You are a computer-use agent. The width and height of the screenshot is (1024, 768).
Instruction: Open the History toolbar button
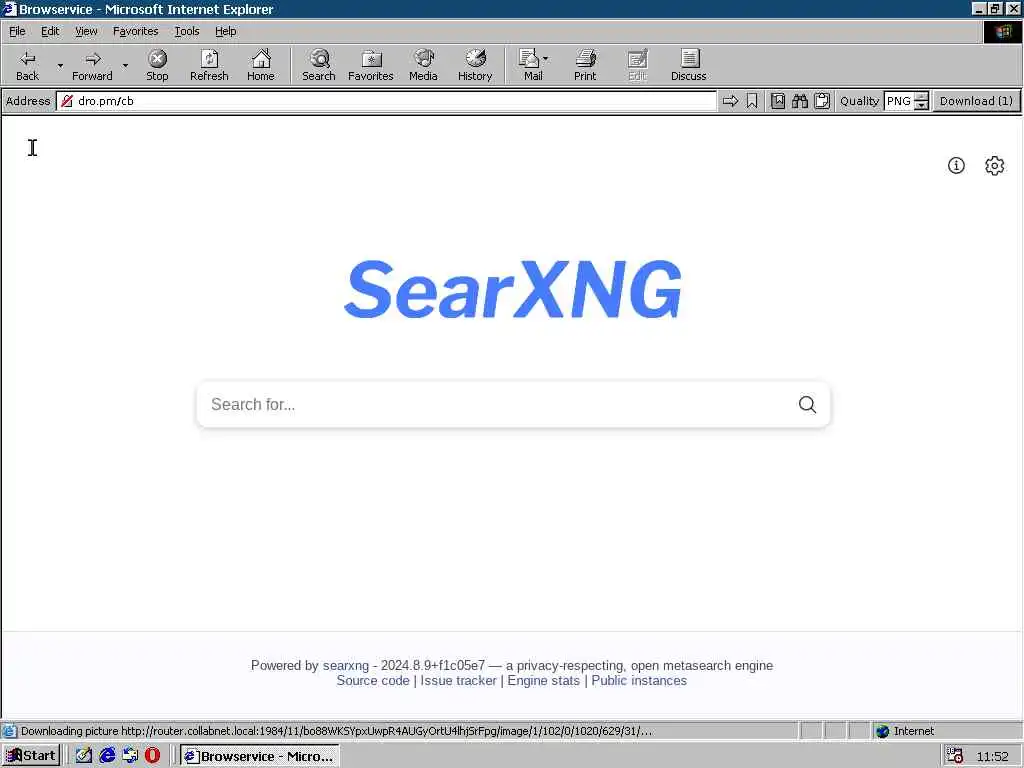coord(475,65)
